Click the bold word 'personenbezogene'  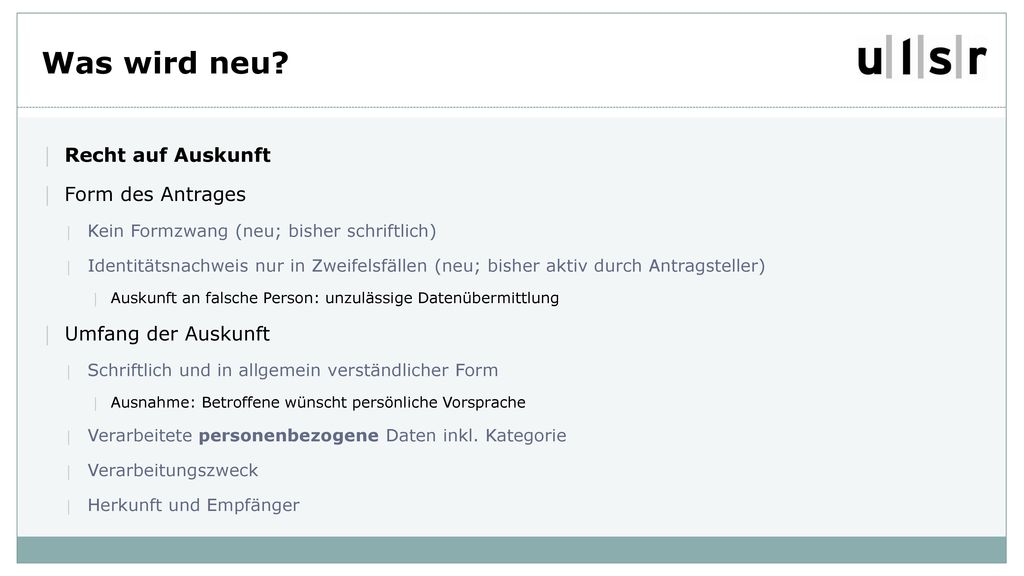289,436
